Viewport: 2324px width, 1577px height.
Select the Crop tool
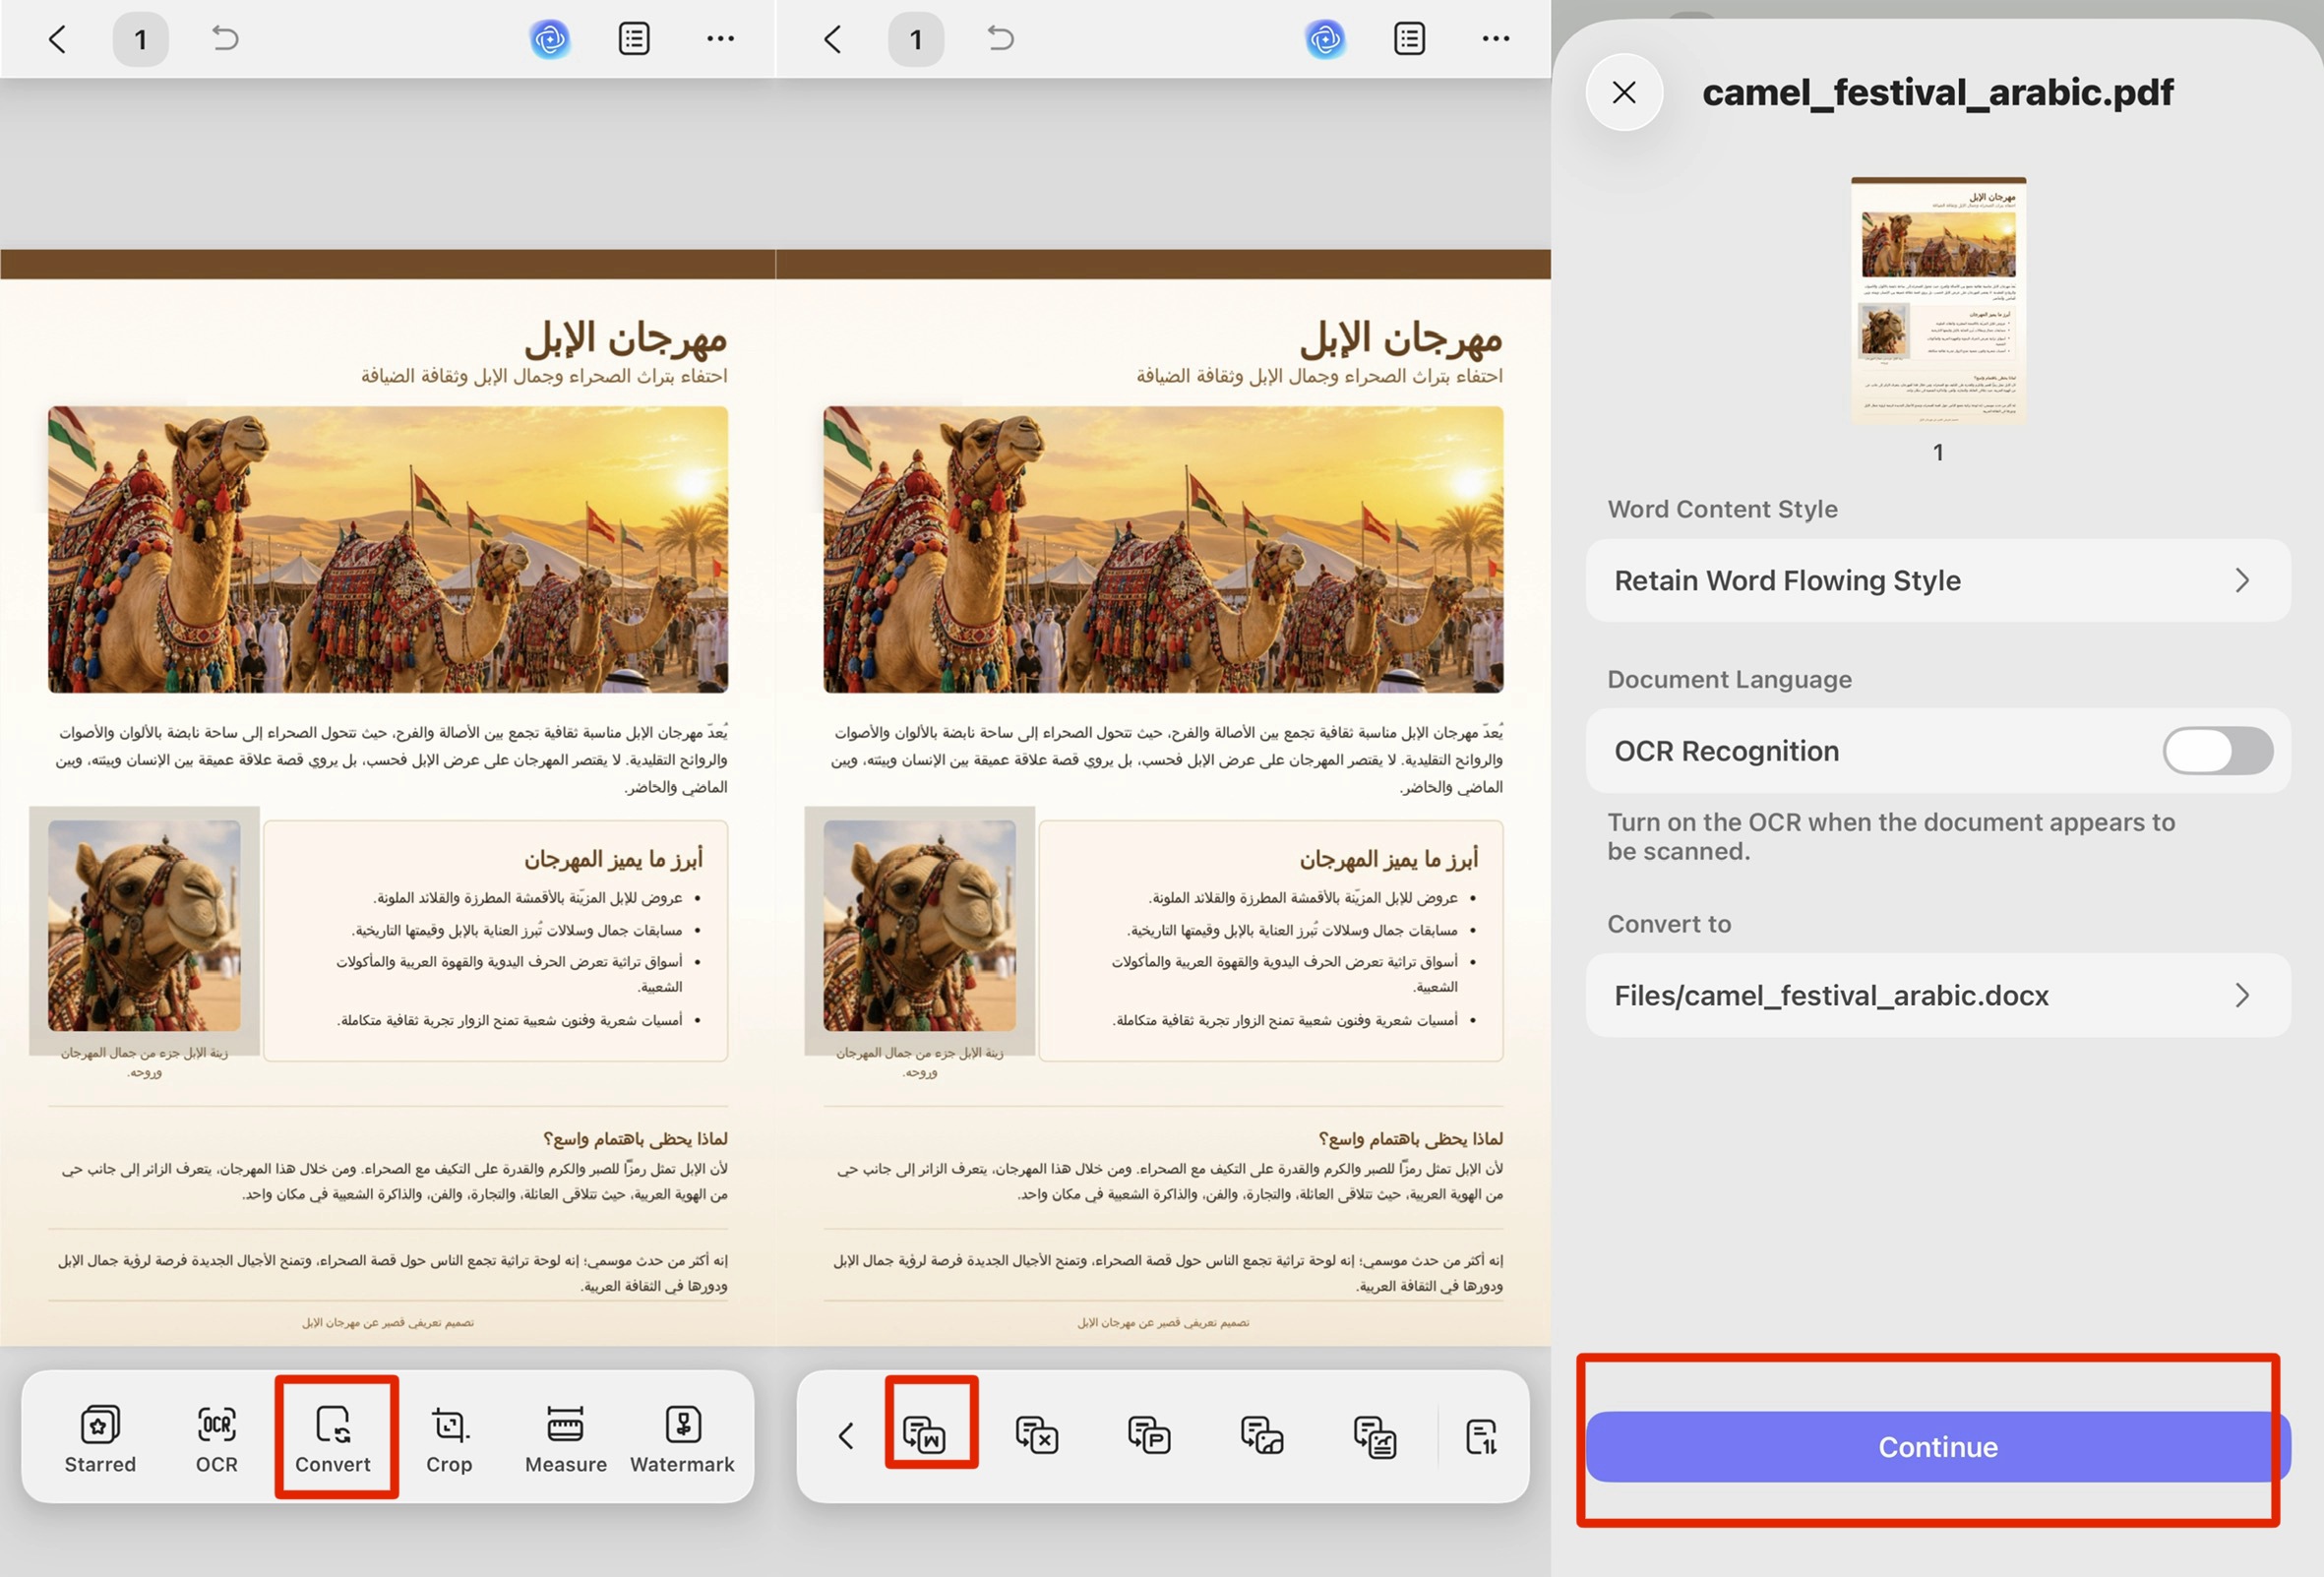tap(449, 1438)
